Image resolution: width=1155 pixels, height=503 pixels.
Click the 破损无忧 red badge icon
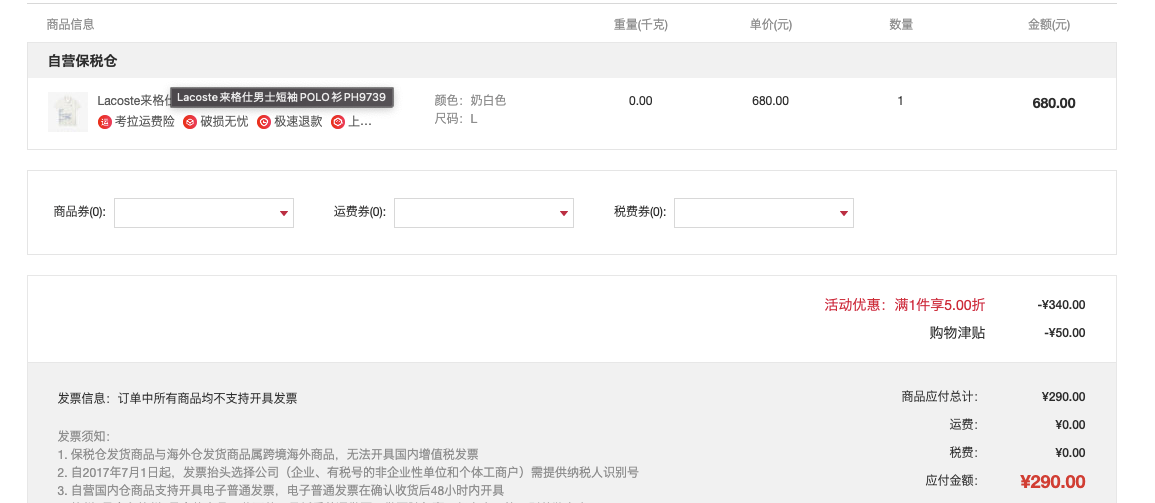[190, 122]
